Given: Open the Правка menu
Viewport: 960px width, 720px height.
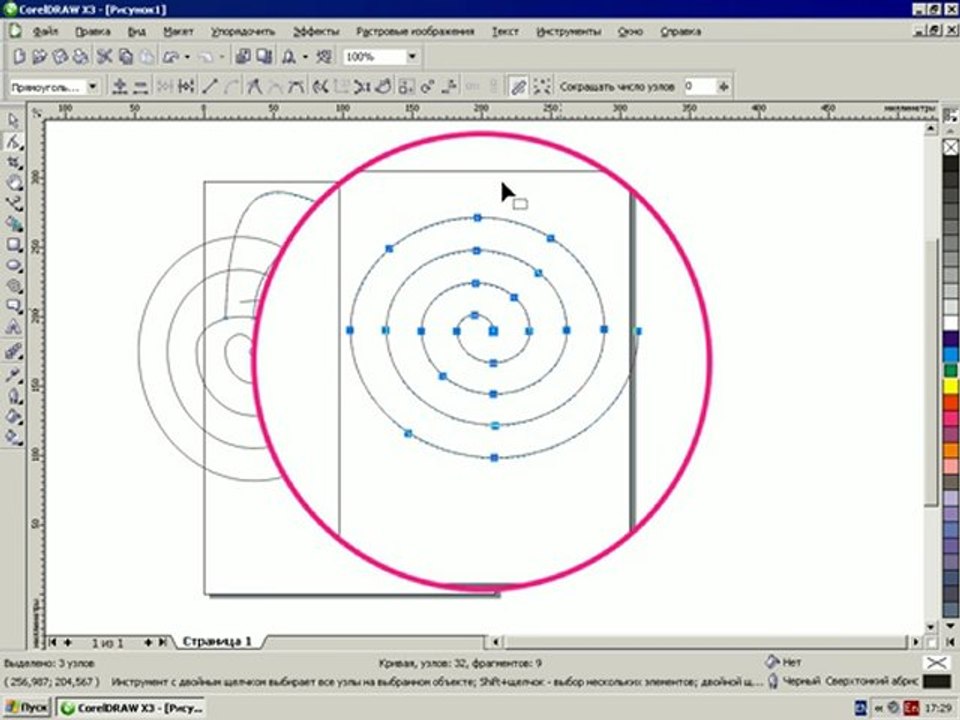Looking at the screenshot, I should [x=92, y=31].
